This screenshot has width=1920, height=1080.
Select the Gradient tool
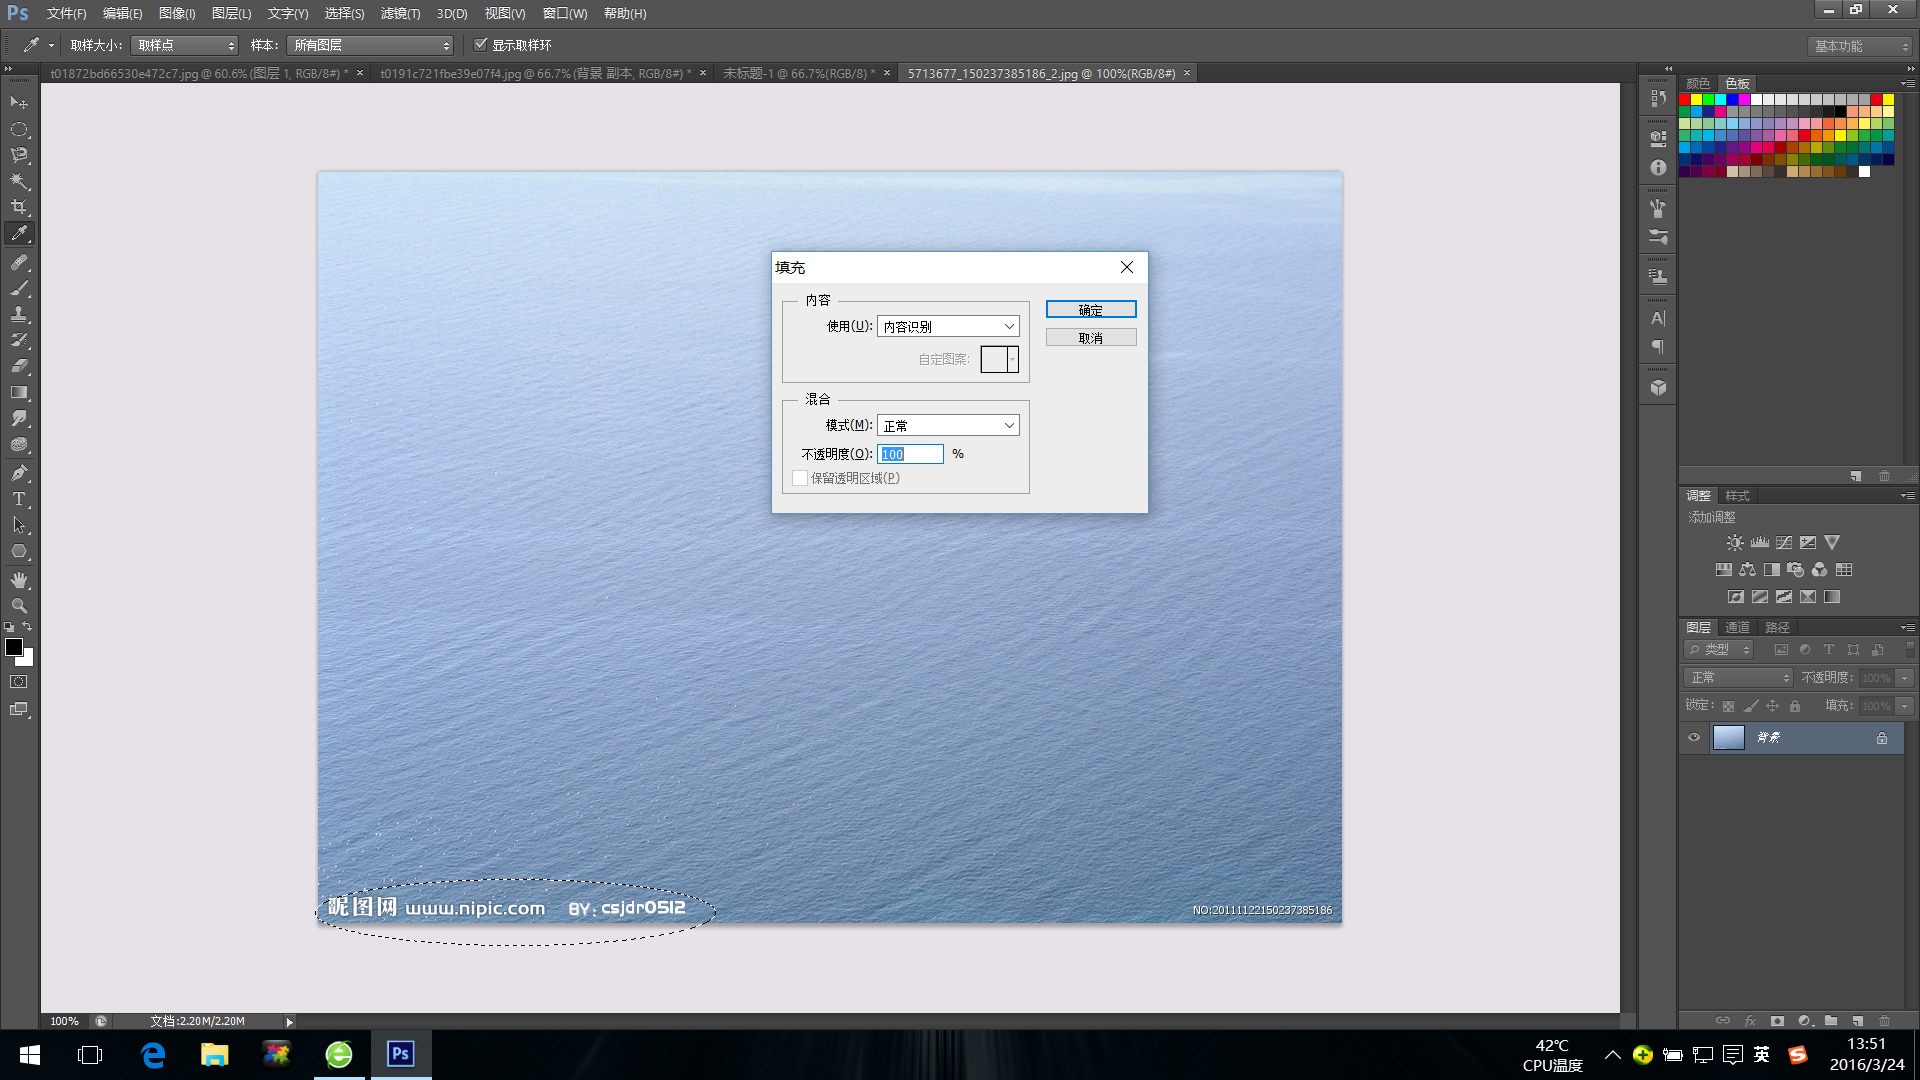click(19, 393)
